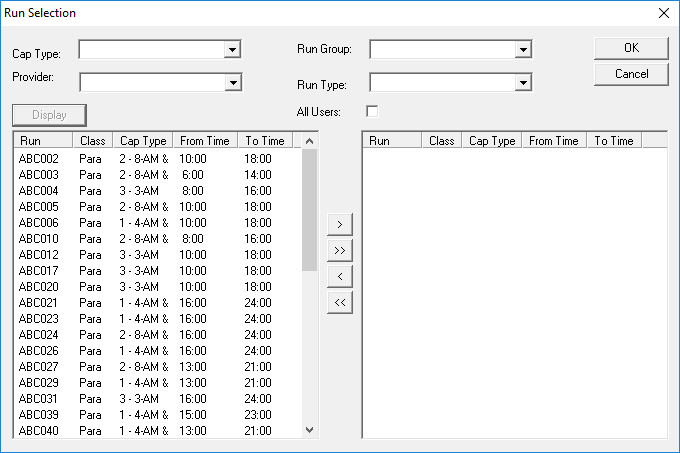Close the Run Selection dialog
680x453 pixels.
click(664, 13)
